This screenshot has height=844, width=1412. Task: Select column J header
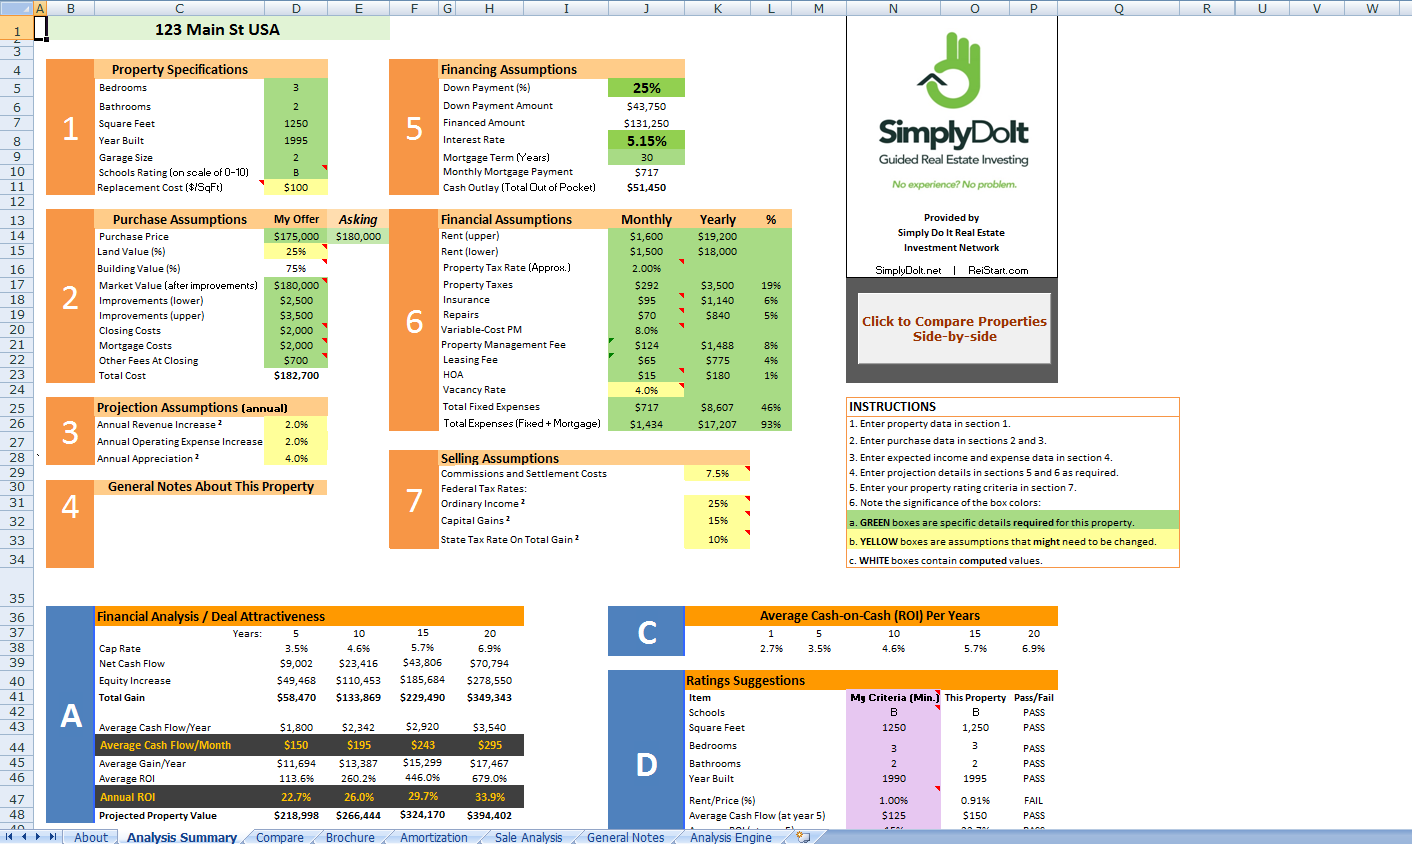pos(646,8)
